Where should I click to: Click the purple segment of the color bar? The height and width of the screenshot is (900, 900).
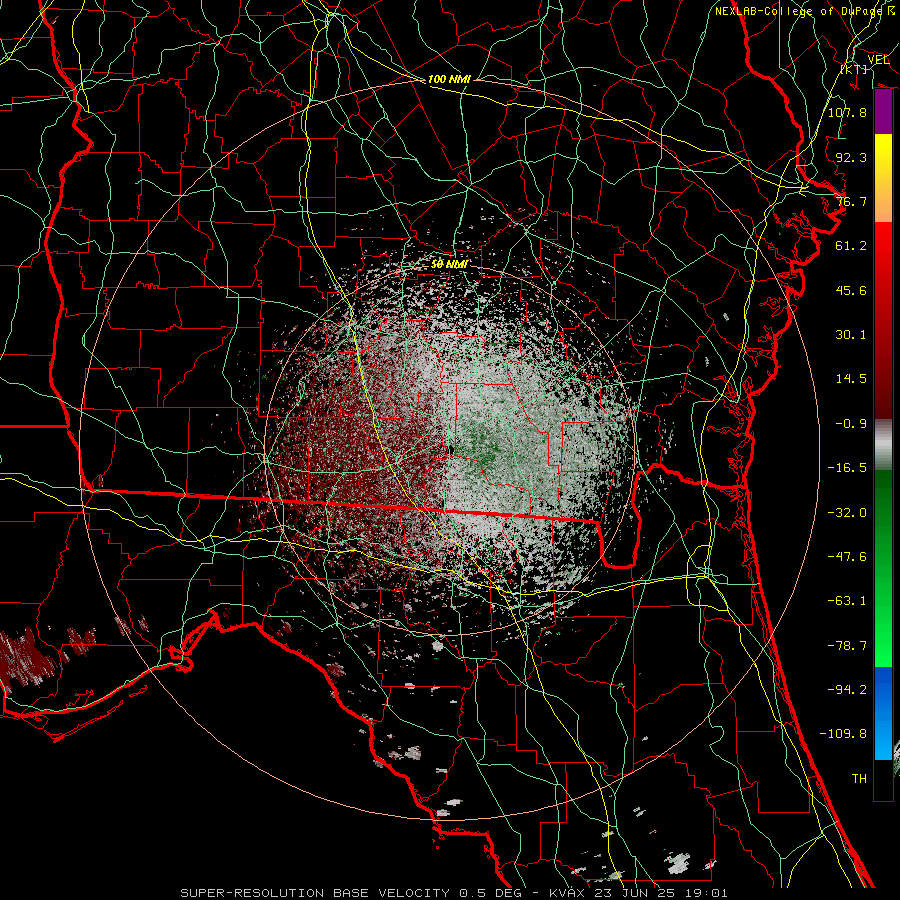[x=883, y=112]
